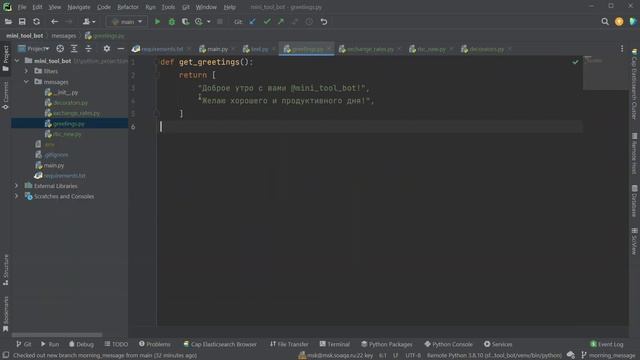The image size is (640, 360).
Task: Toggle tool window bars icon in status bar
Action: point(6,356)
